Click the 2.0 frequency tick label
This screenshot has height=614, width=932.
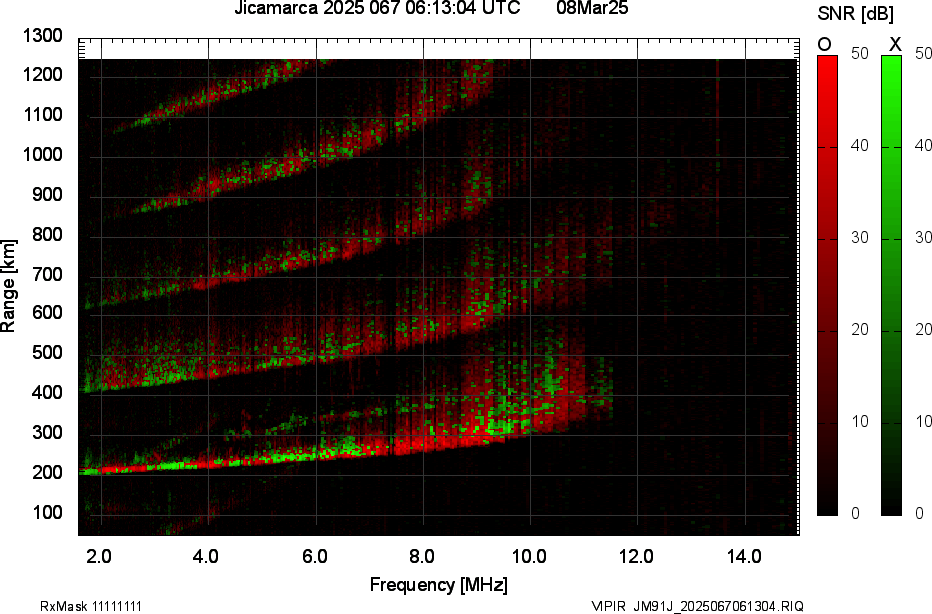tap(99, 557)
